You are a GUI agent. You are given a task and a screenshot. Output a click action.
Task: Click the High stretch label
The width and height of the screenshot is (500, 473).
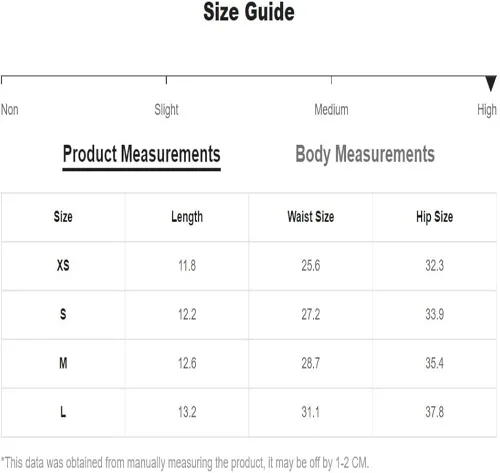[487, 110]
